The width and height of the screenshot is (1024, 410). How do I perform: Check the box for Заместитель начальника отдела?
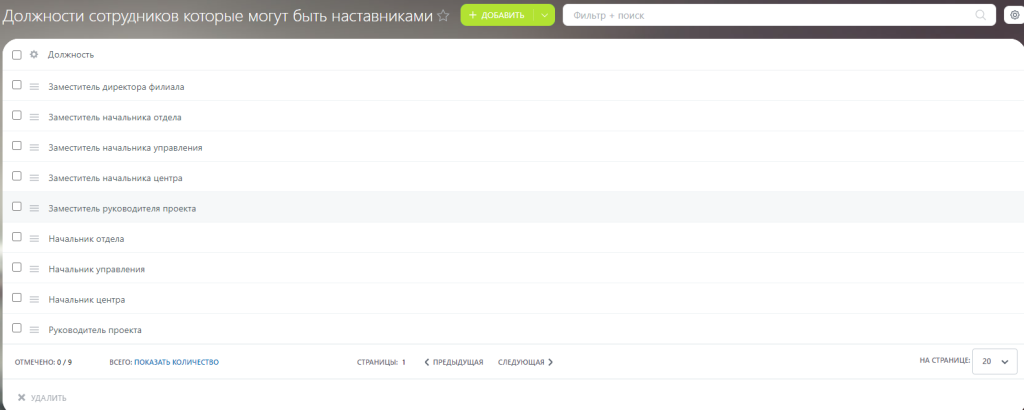pos(17,116)
